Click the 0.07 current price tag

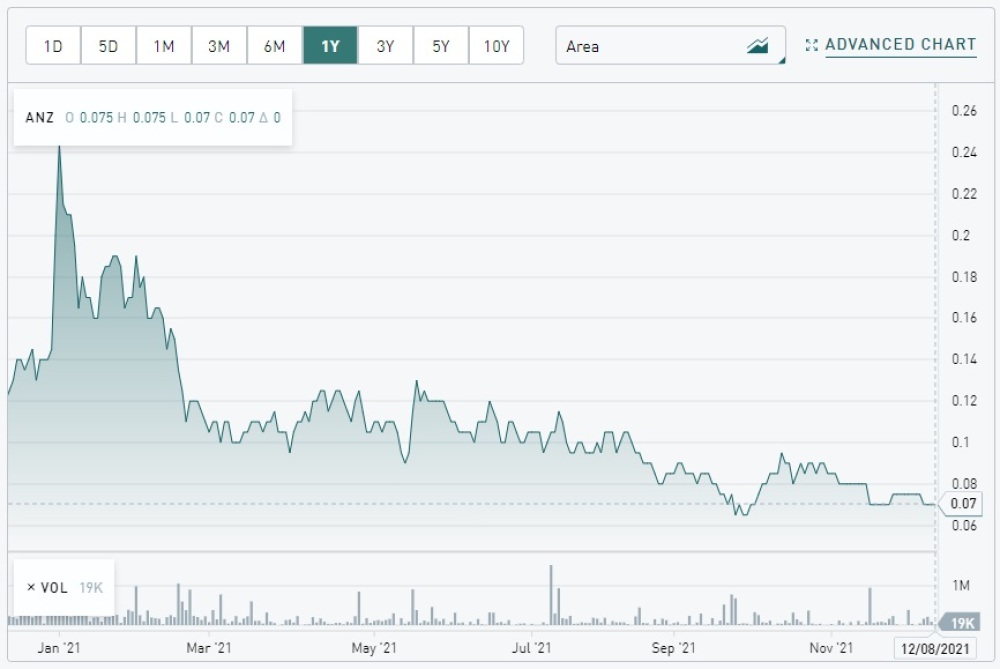[x=962, y=503]
